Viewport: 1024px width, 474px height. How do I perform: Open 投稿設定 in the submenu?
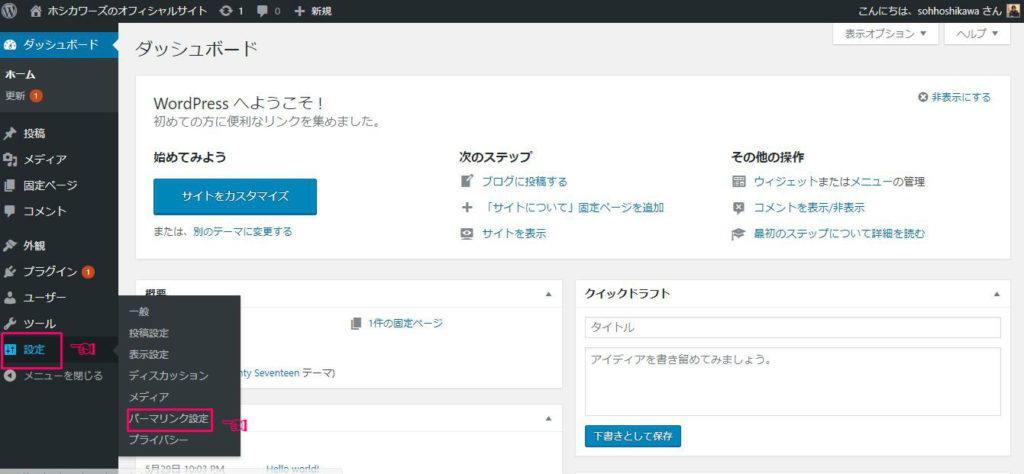[149, 333]
